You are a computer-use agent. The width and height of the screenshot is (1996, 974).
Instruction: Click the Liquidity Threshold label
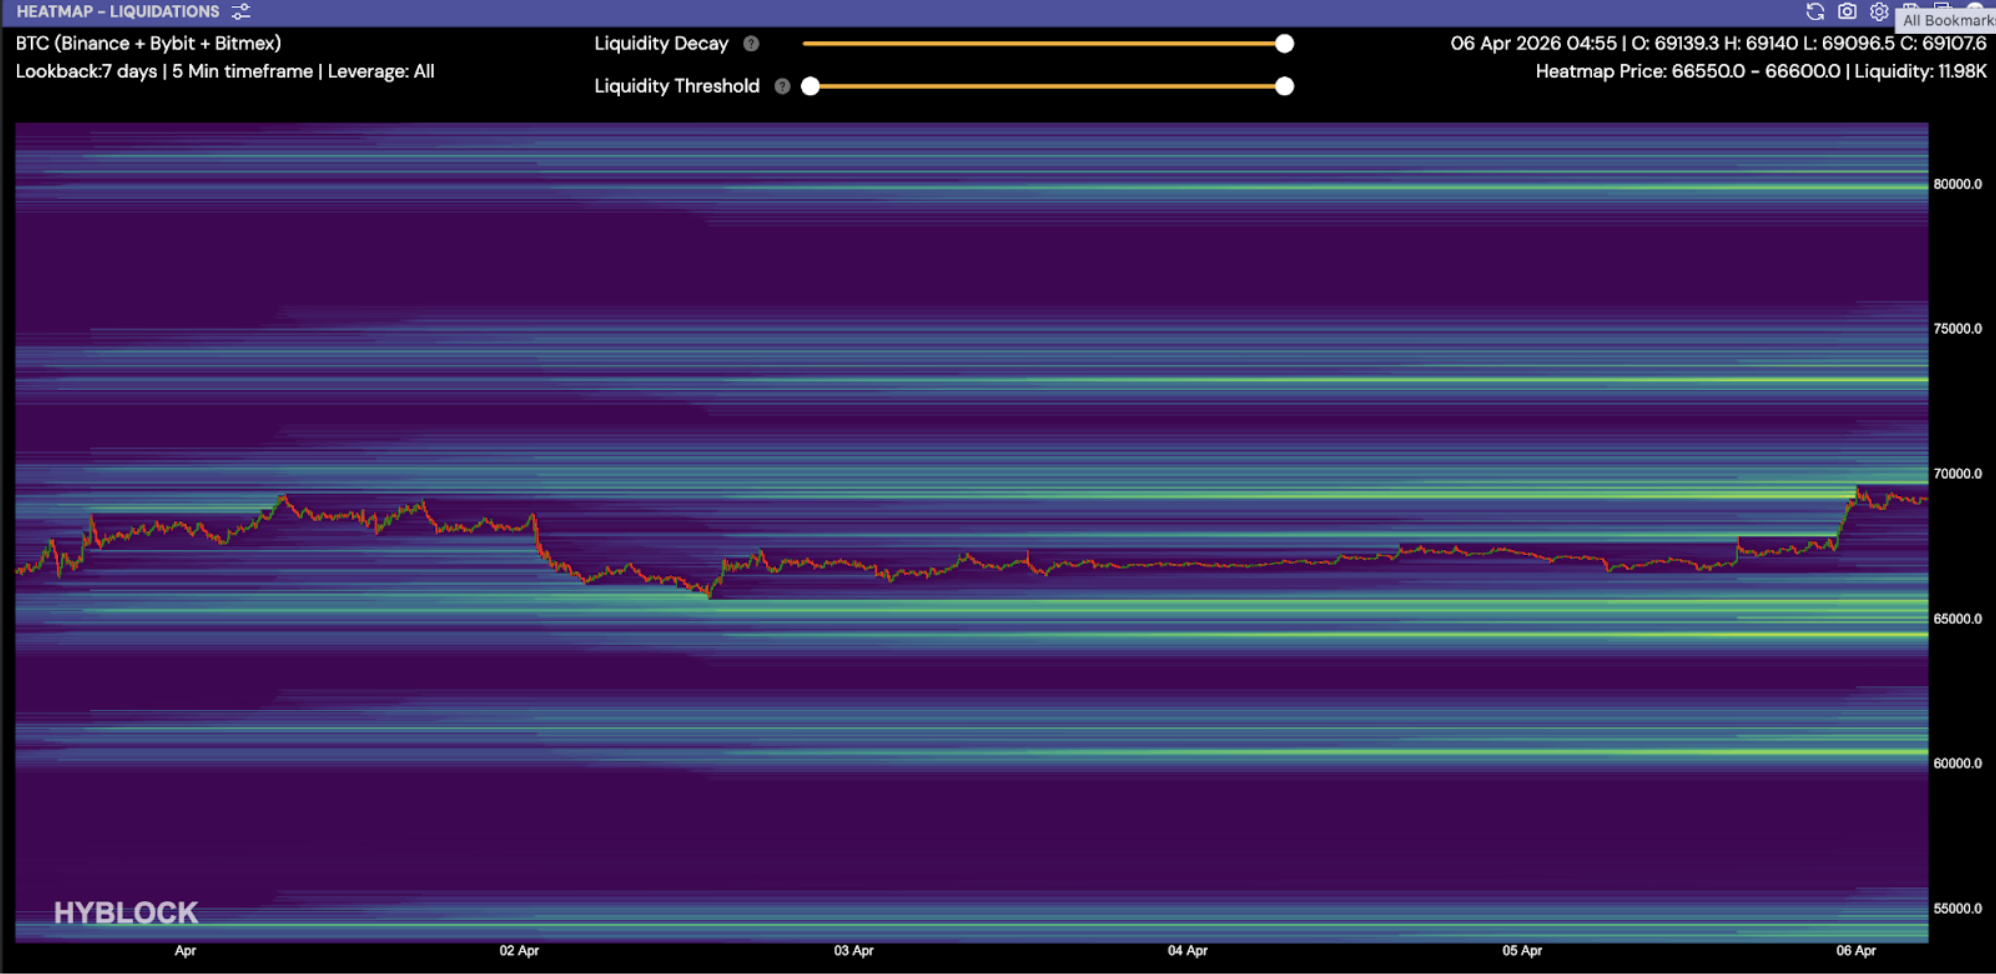677,87
